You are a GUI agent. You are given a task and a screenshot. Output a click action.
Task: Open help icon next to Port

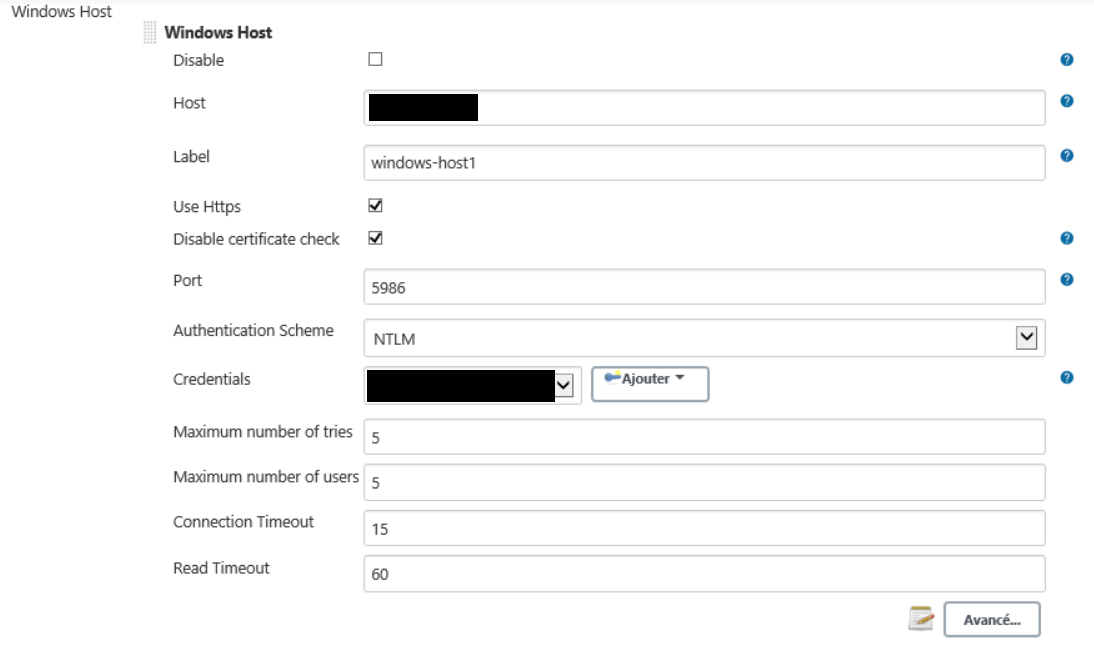click(1066, 279)
